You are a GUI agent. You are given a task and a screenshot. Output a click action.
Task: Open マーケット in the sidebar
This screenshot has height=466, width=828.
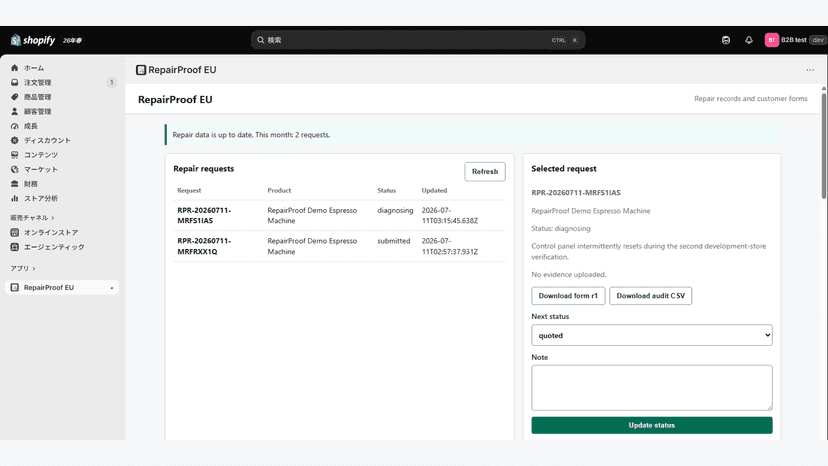tap(41, 170)
